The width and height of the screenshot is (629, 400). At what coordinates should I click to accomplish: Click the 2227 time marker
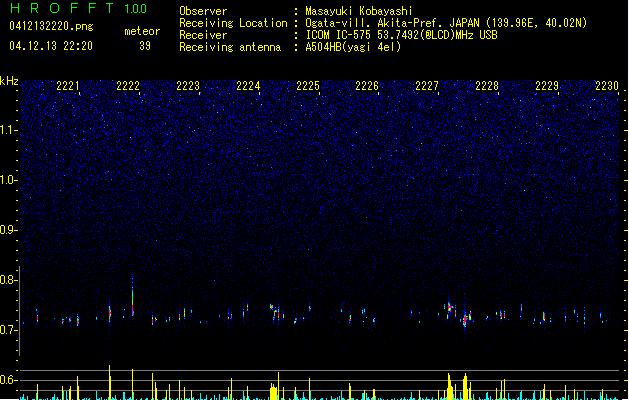[x=427, y=86]
